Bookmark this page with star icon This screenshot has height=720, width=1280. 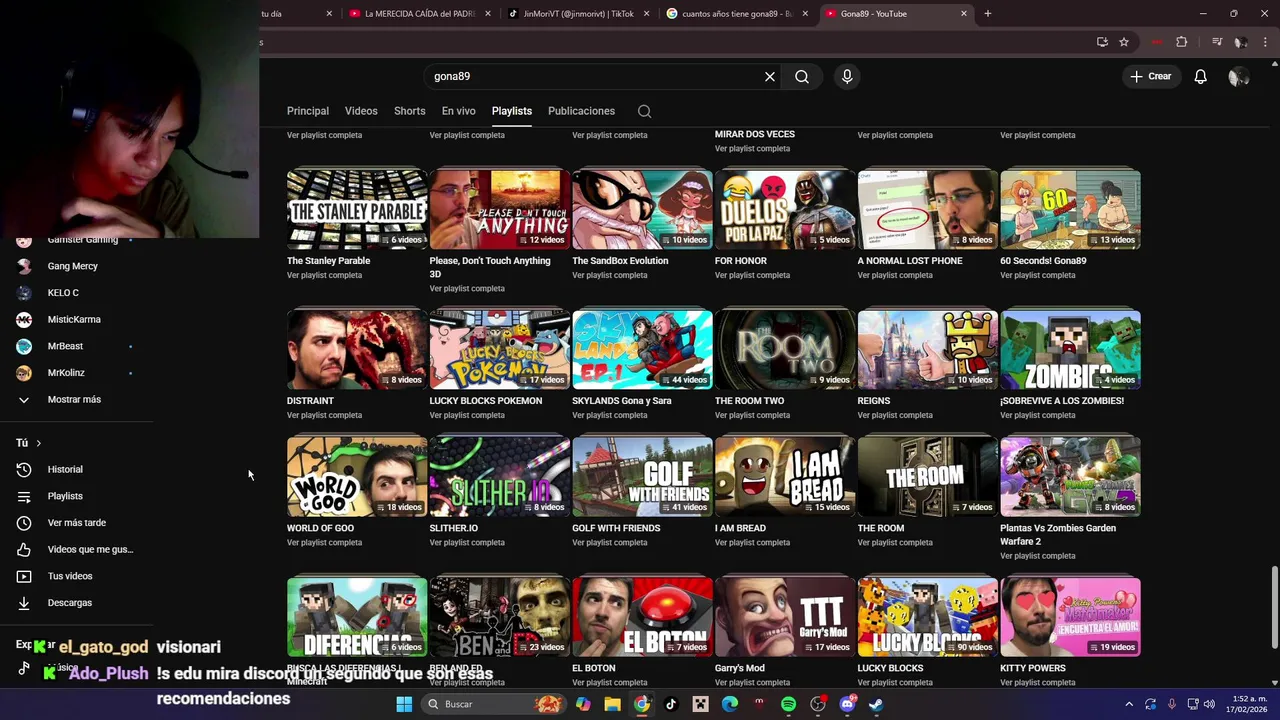[x=1124, y=42]
